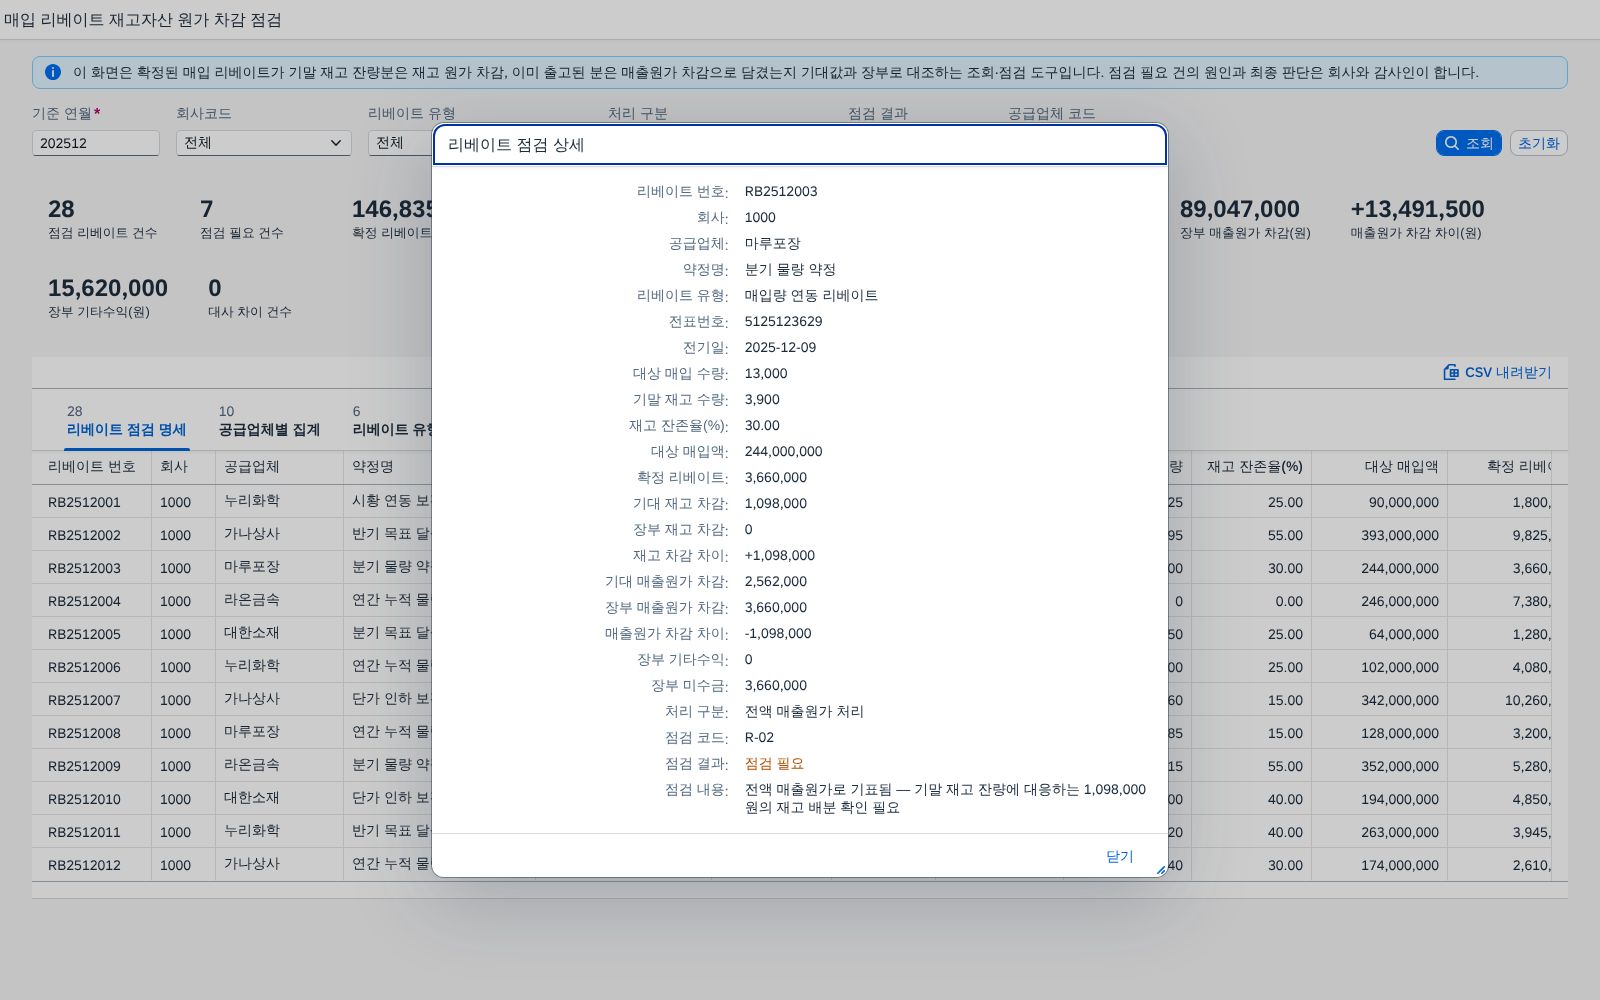The height and width of the screenshot is (1000, 1600).
Task: Click the 닫기 button in the dialog
Action: pyautogui.click(x=1120, y=856)
